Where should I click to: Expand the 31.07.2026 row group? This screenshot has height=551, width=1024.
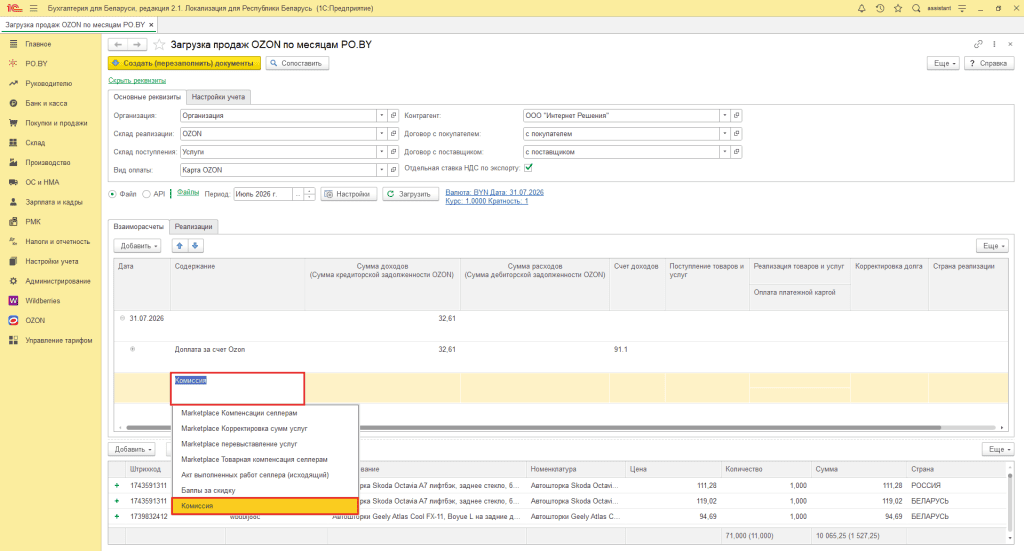click(x=122, y=319)
